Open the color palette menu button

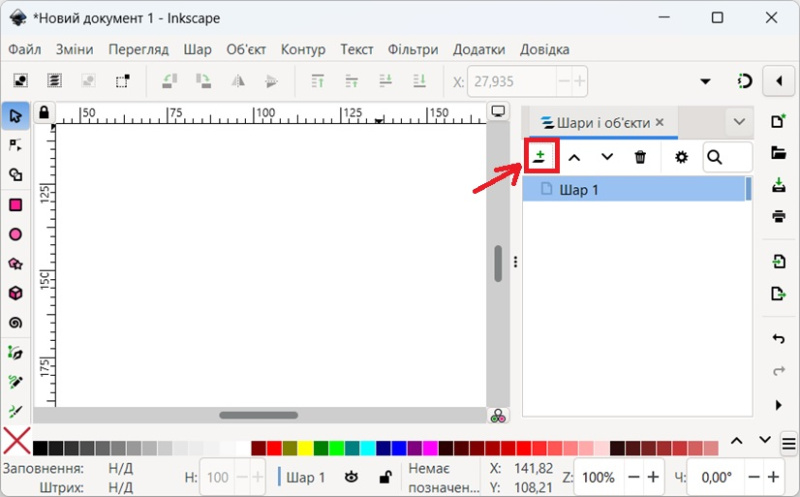click(x=788, y=442)
